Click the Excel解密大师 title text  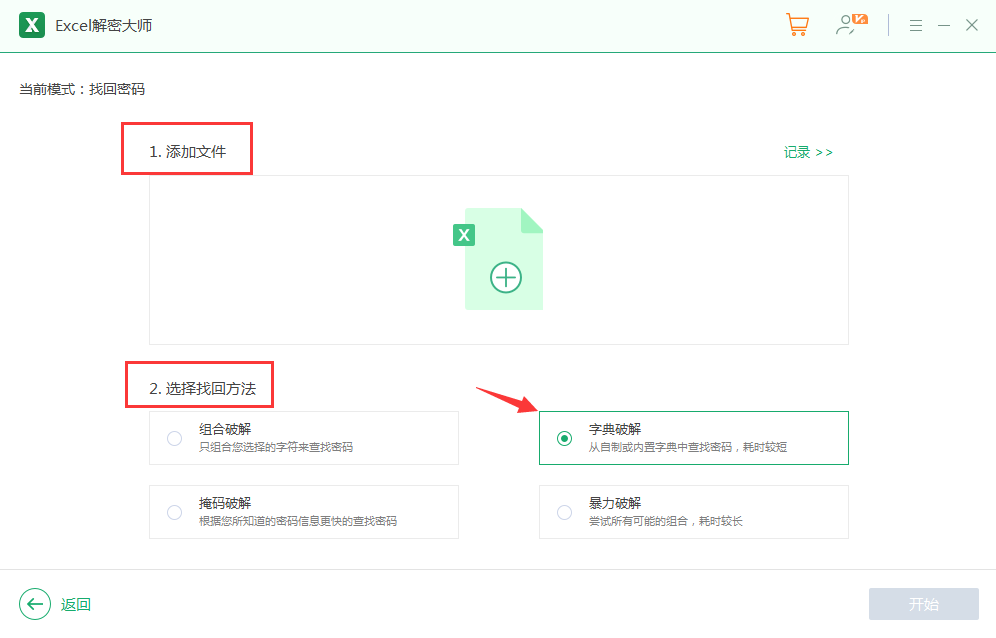104,25
